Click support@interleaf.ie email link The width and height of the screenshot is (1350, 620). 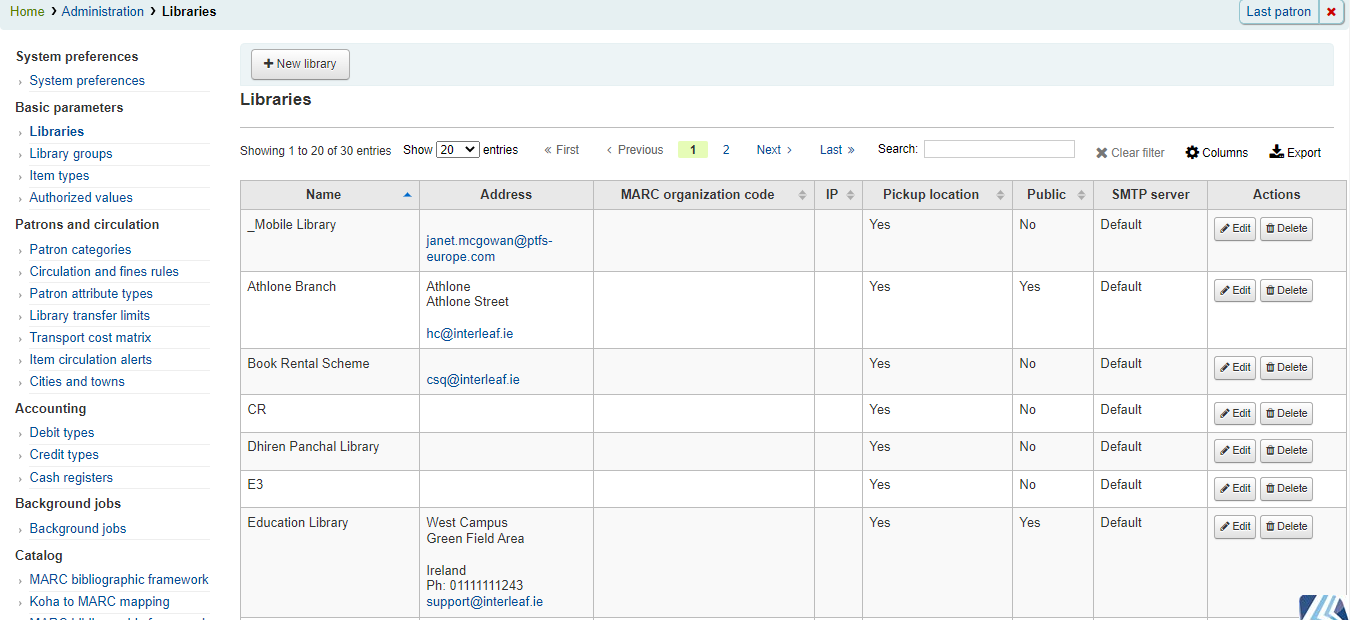(x=485, y=602)
